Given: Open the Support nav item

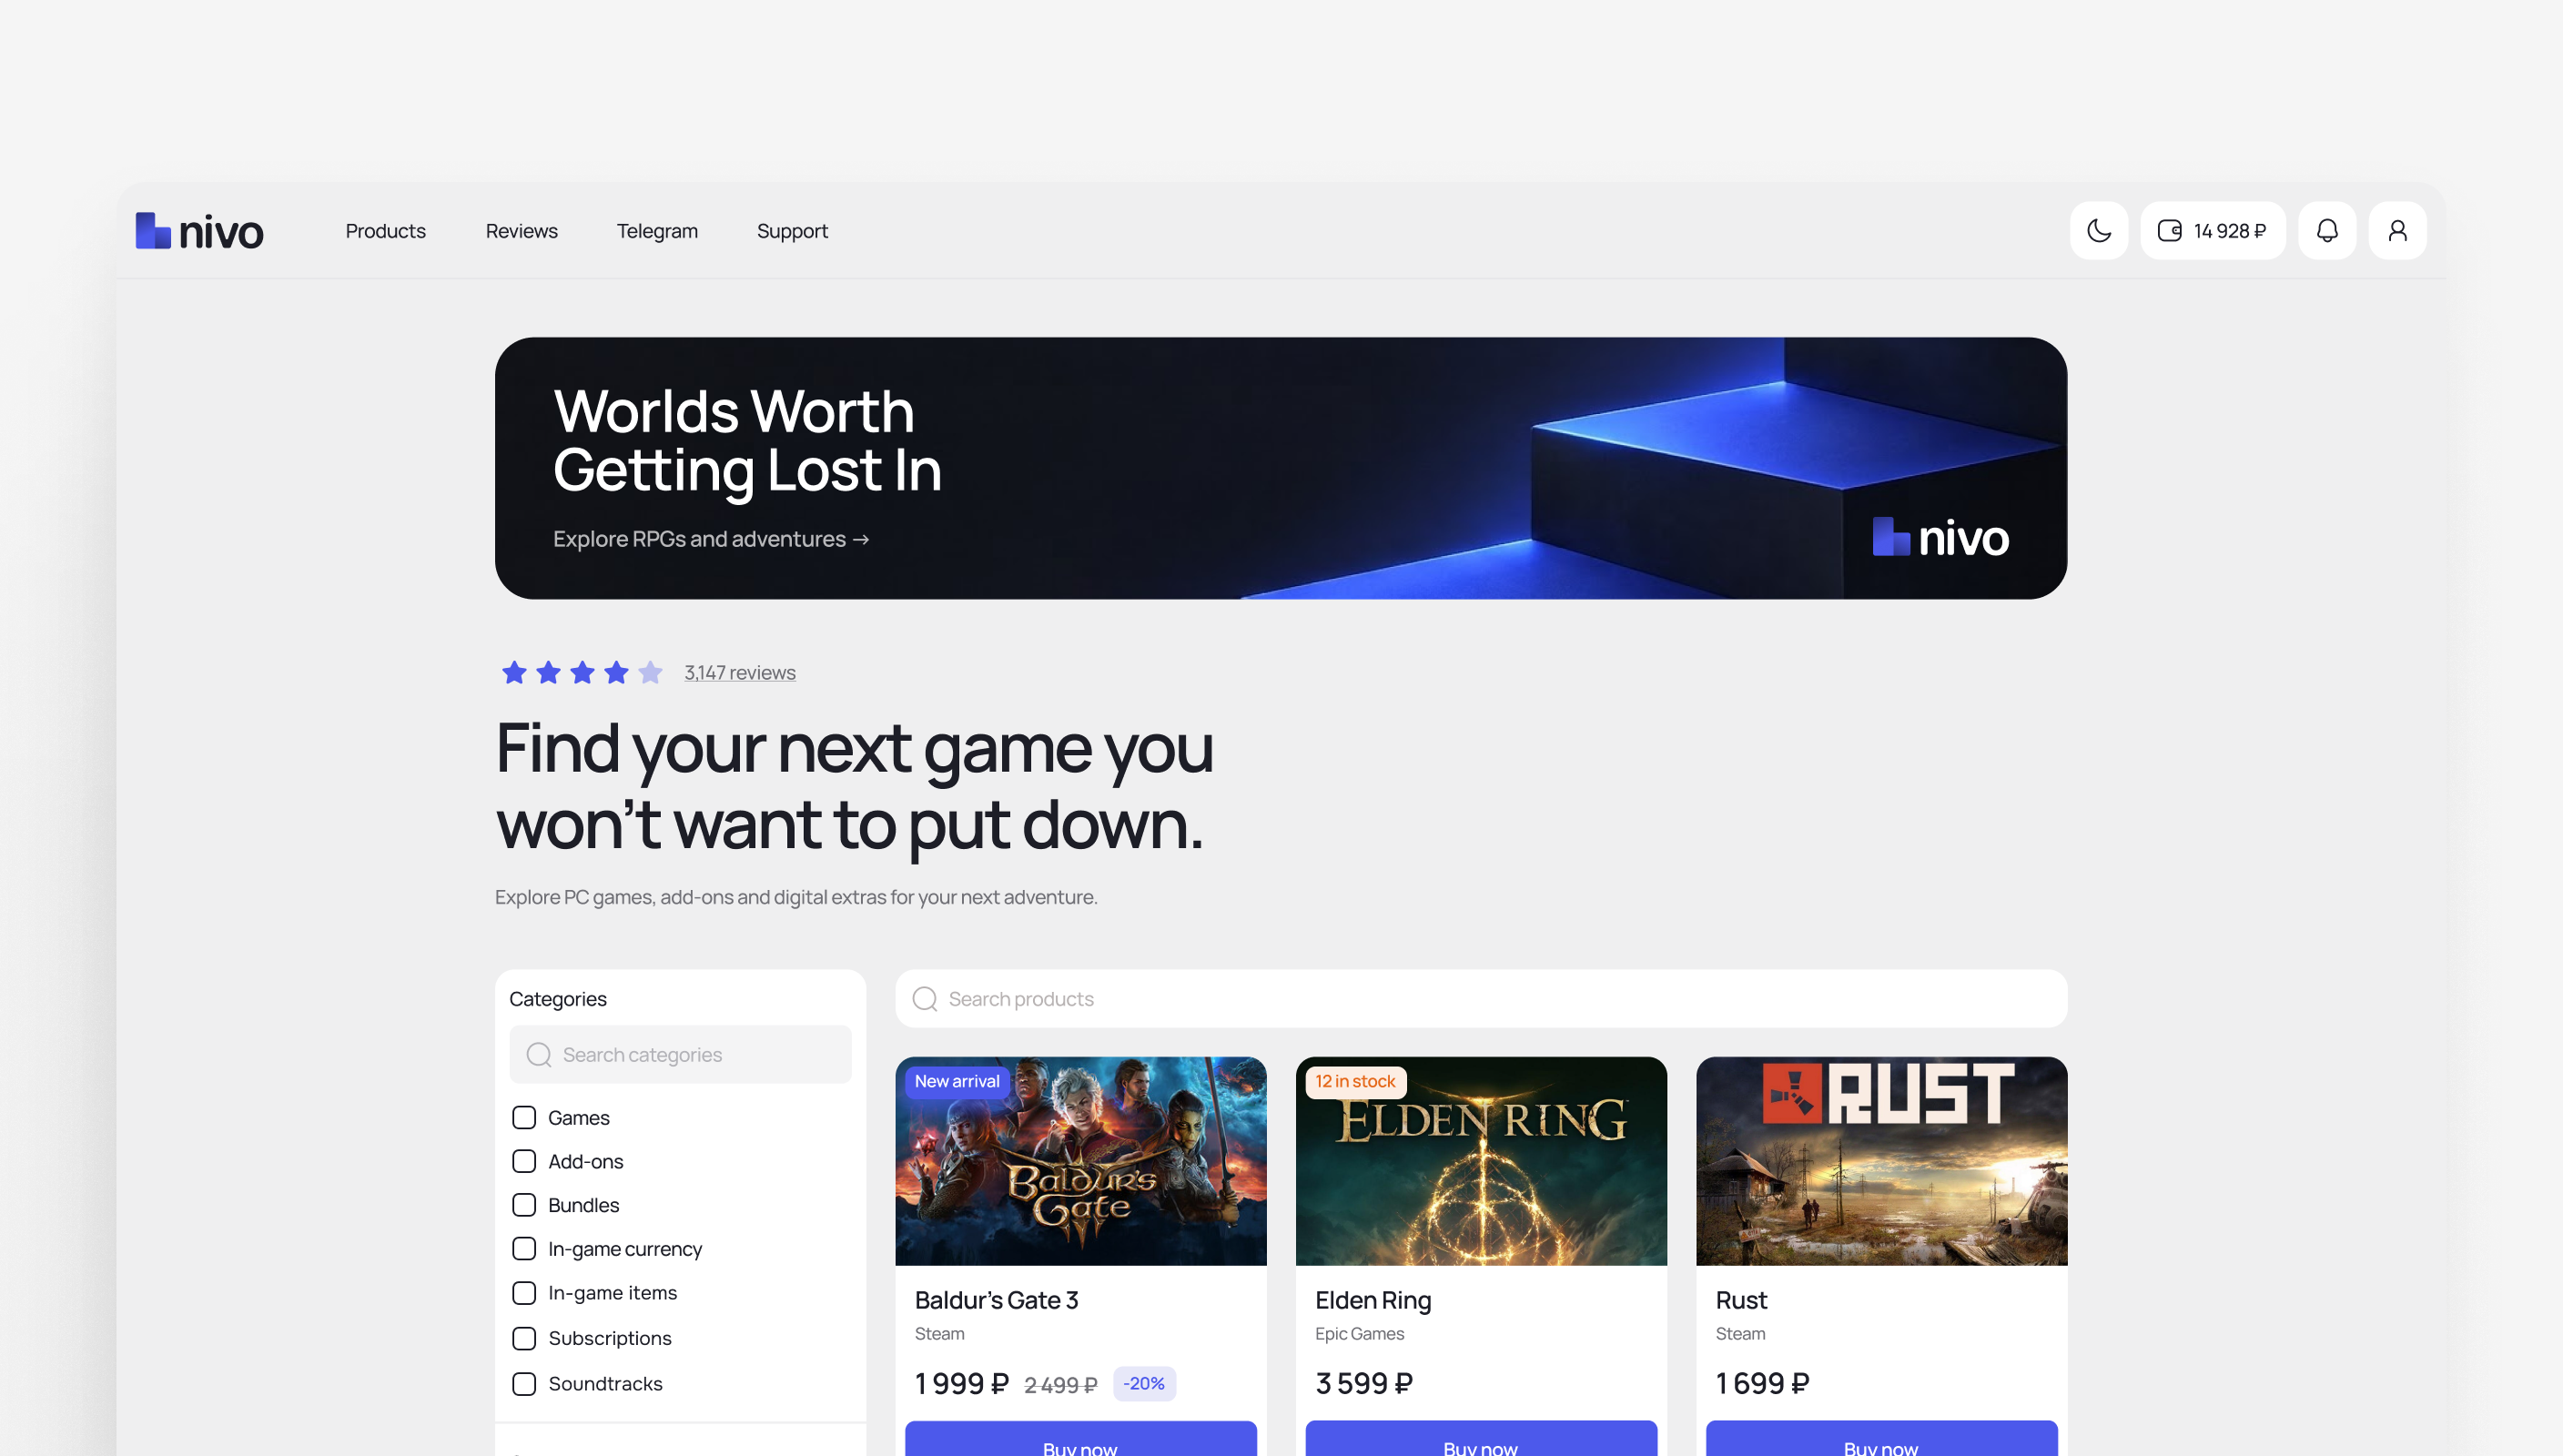Looking at the screenshot, I should (x=792, y=231).
